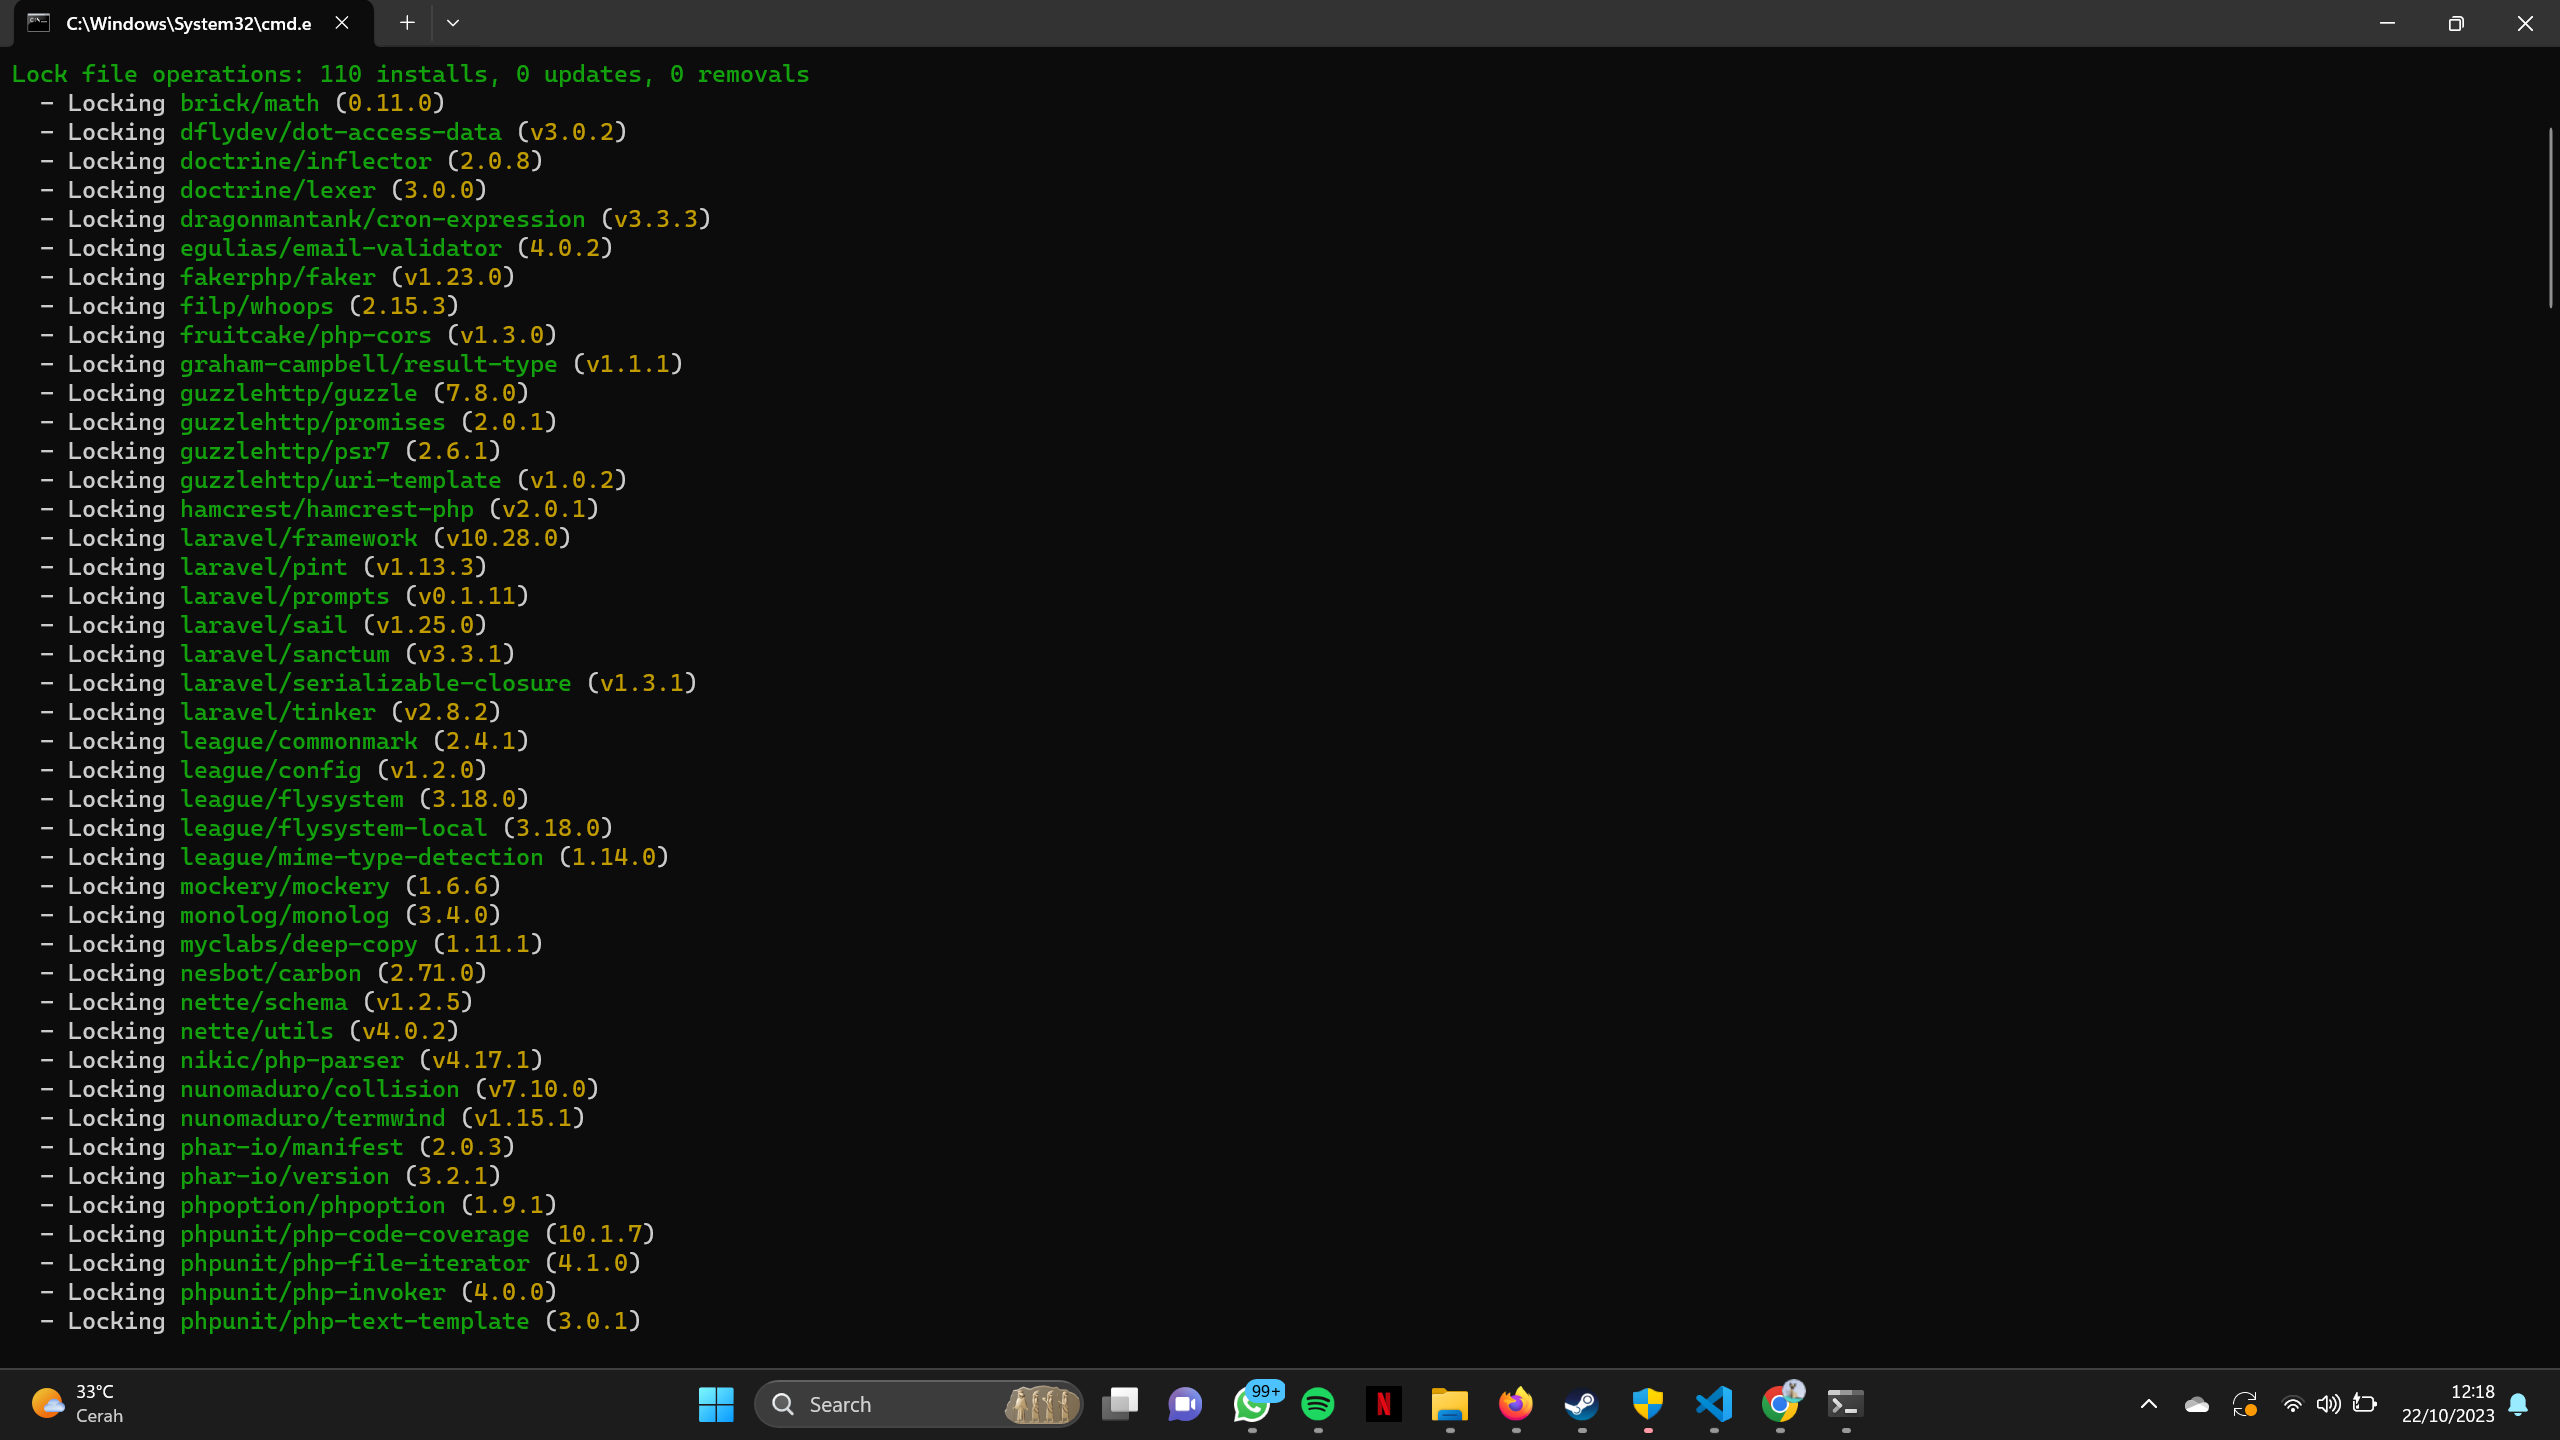2560x1440 pixels.
Task: Click 'dflydev/dot-access-data' package name
Action: 341,132
